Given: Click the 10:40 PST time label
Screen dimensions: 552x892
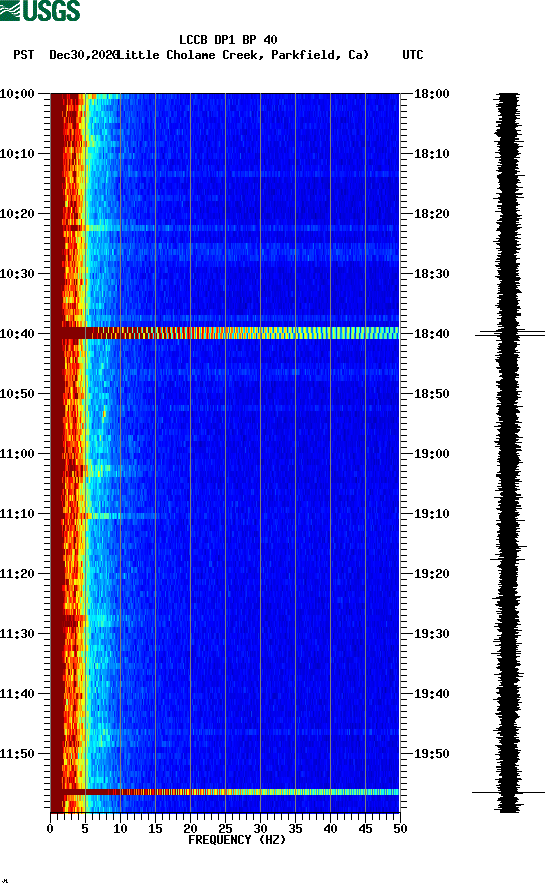Looking at the screenshot, I should click(x=17, y=334).
